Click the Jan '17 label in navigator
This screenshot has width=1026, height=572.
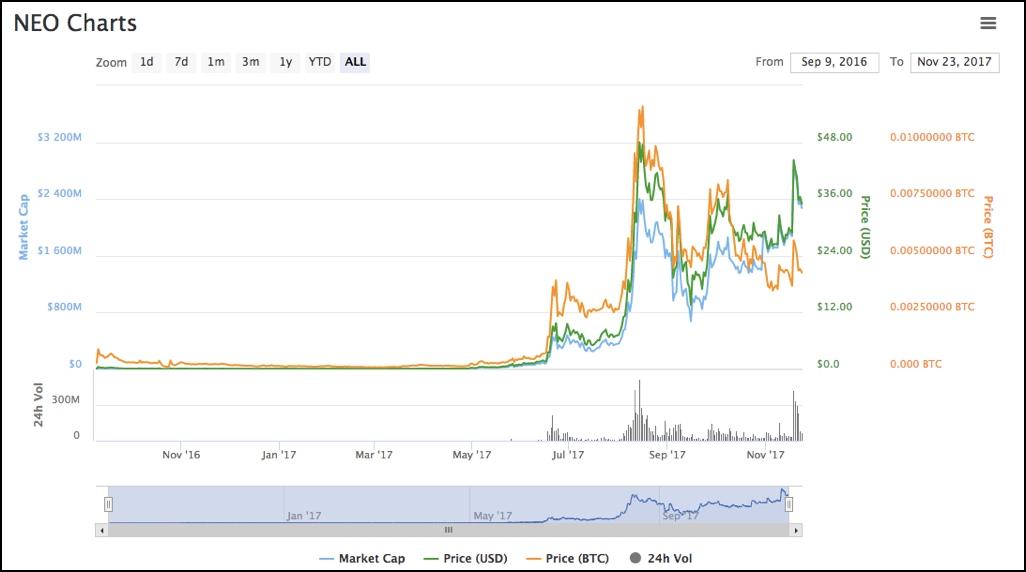tap(304, 516)
